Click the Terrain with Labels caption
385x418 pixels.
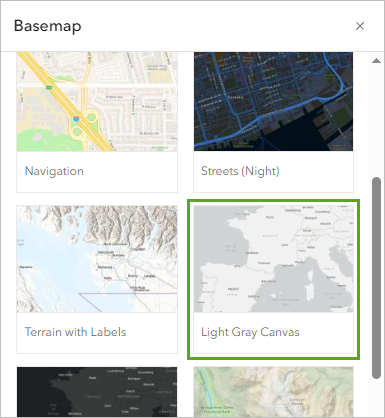click(76, 332)
